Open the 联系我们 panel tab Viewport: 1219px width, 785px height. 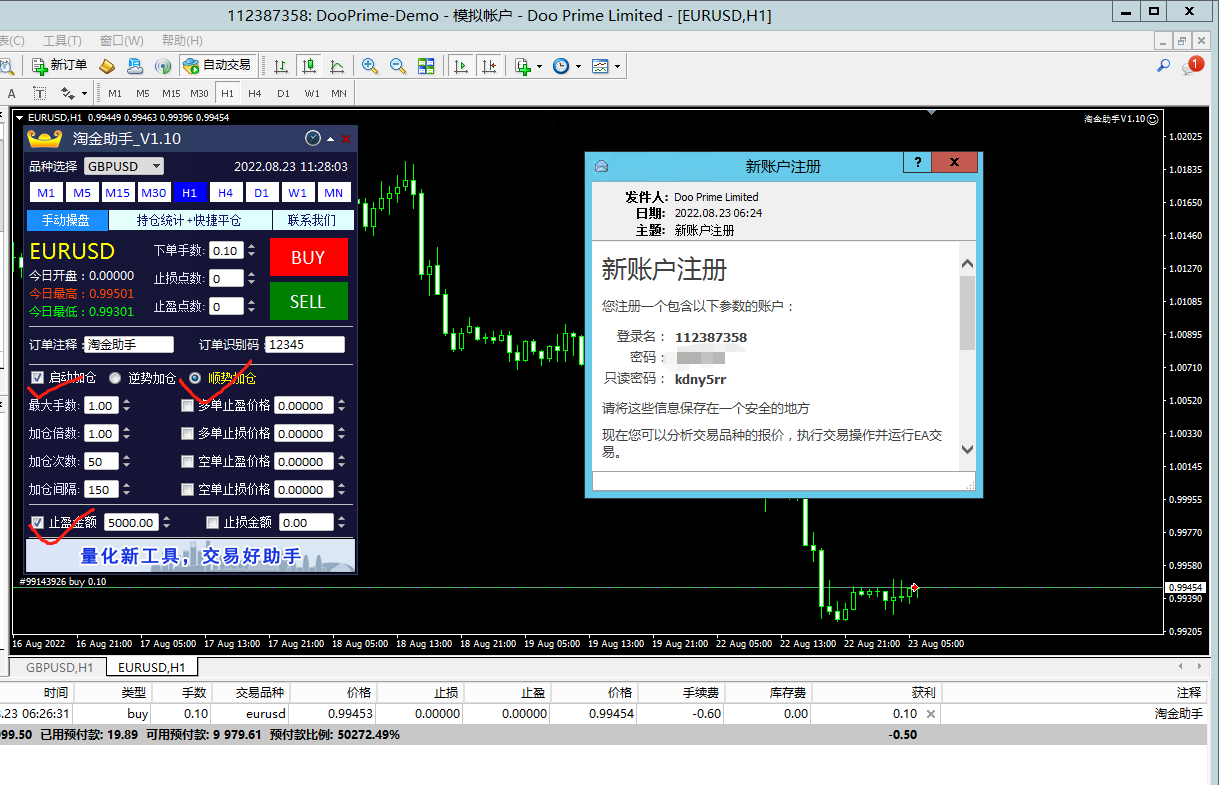coord(312,220)
